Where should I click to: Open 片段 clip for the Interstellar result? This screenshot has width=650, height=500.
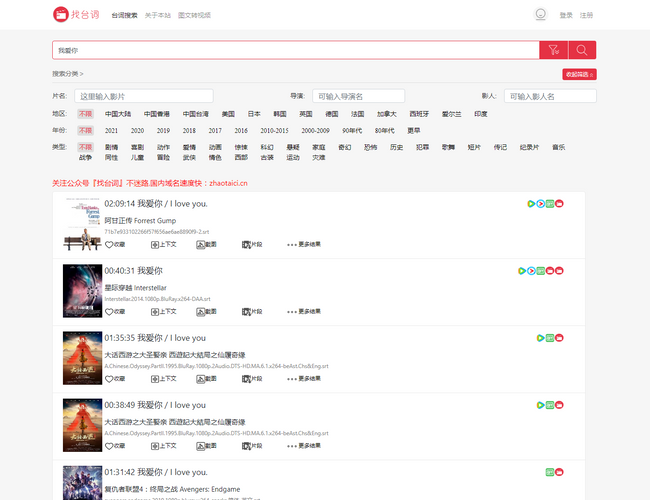click(x=252, y=311)
